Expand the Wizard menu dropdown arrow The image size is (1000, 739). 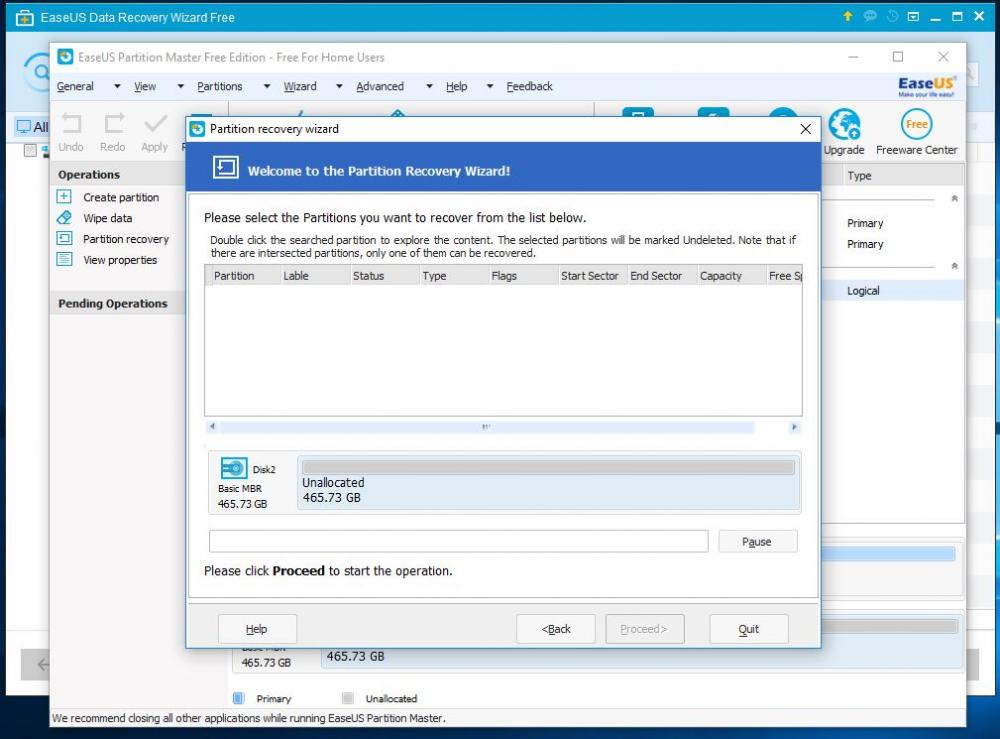click(x=339, y=86)
